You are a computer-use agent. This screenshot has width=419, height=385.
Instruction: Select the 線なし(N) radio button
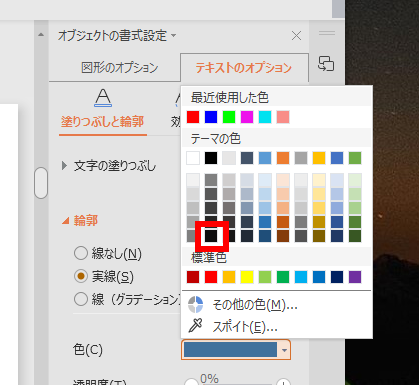(81, 254)
